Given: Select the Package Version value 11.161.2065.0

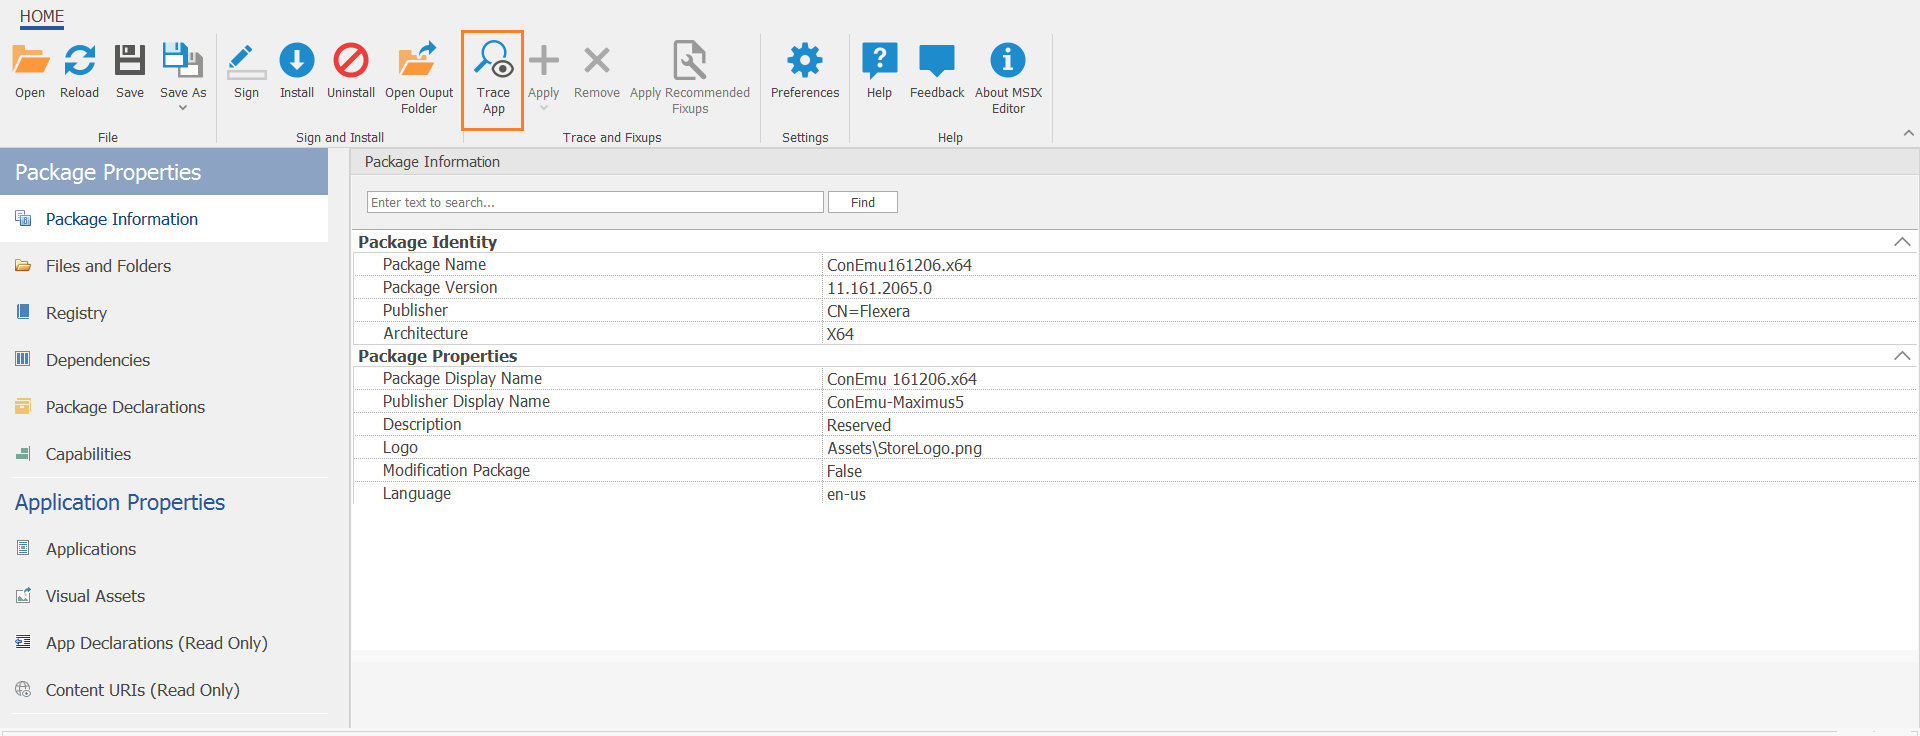Looking at the screenshot, I should (x=879, y=288).
